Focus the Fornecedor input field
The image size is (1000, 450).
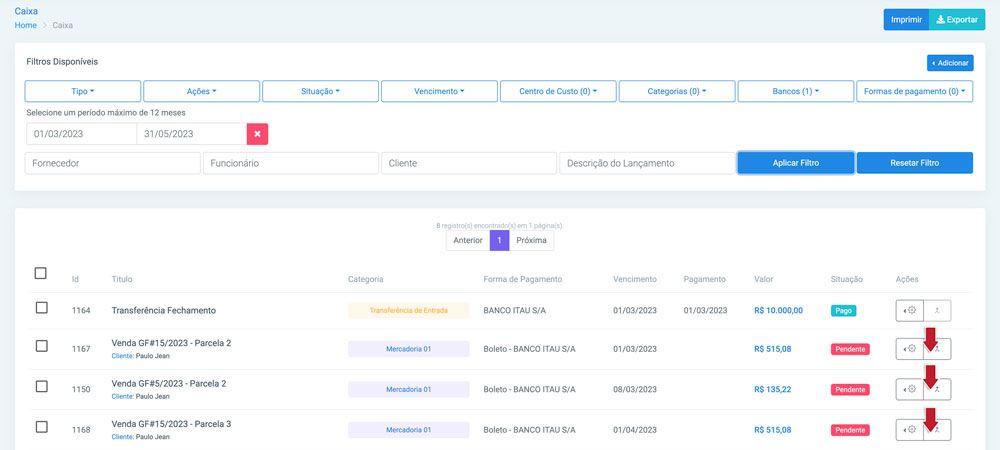tap(113, 163)
